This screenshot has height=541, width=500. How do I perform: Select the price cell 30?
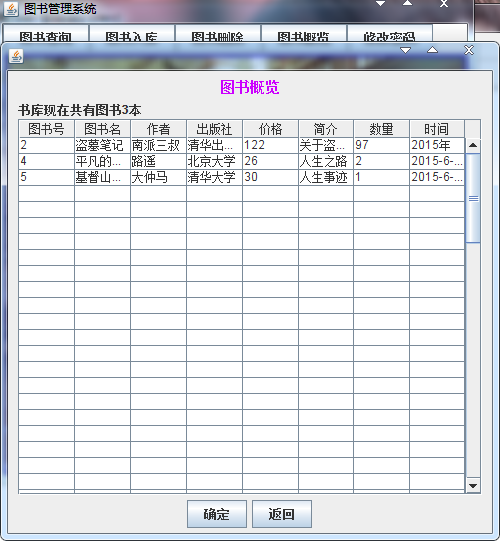(271, 177)
